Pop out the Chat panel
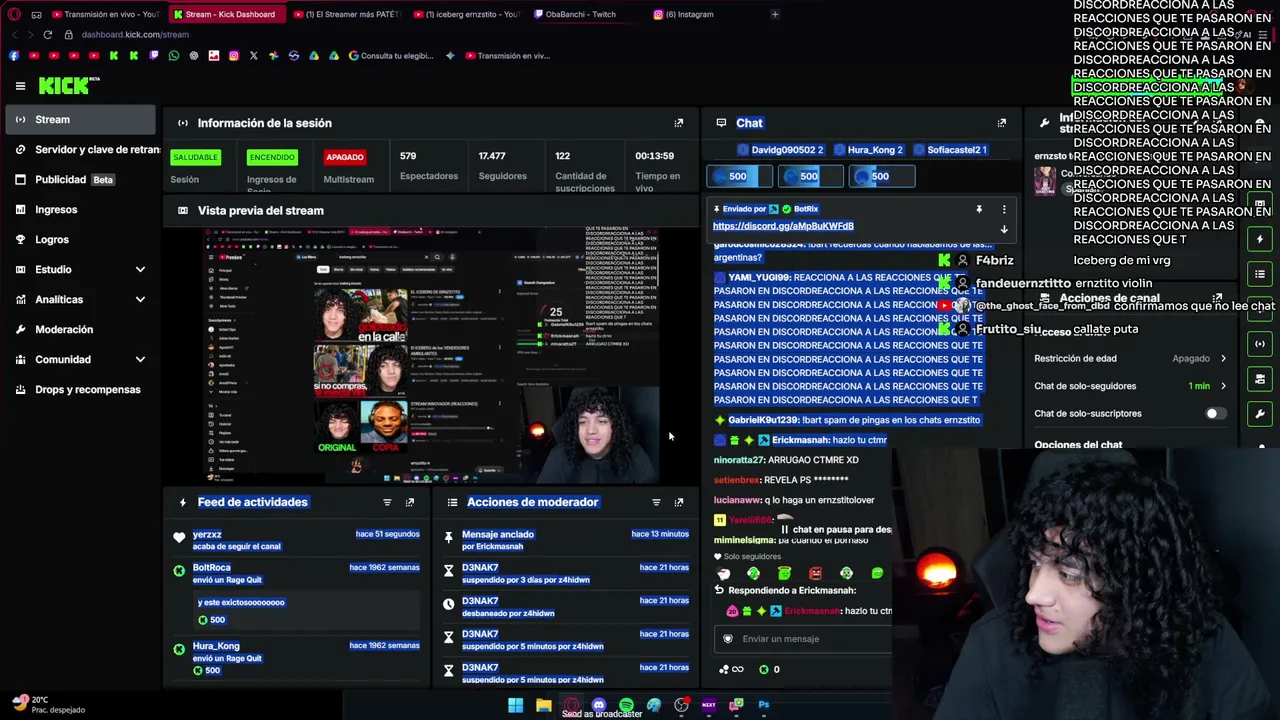1280x720 pixels. (1002, 123)
